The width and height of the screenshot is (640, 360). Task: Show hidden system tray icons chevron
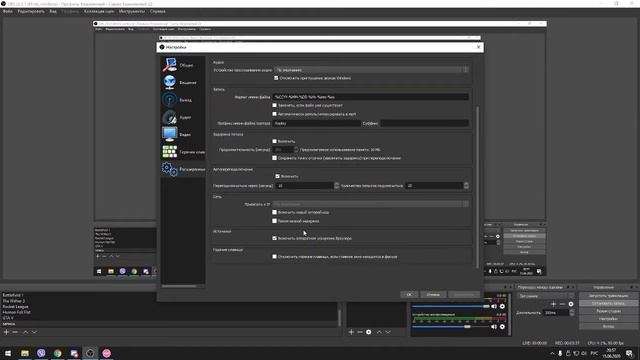point(552,353)
